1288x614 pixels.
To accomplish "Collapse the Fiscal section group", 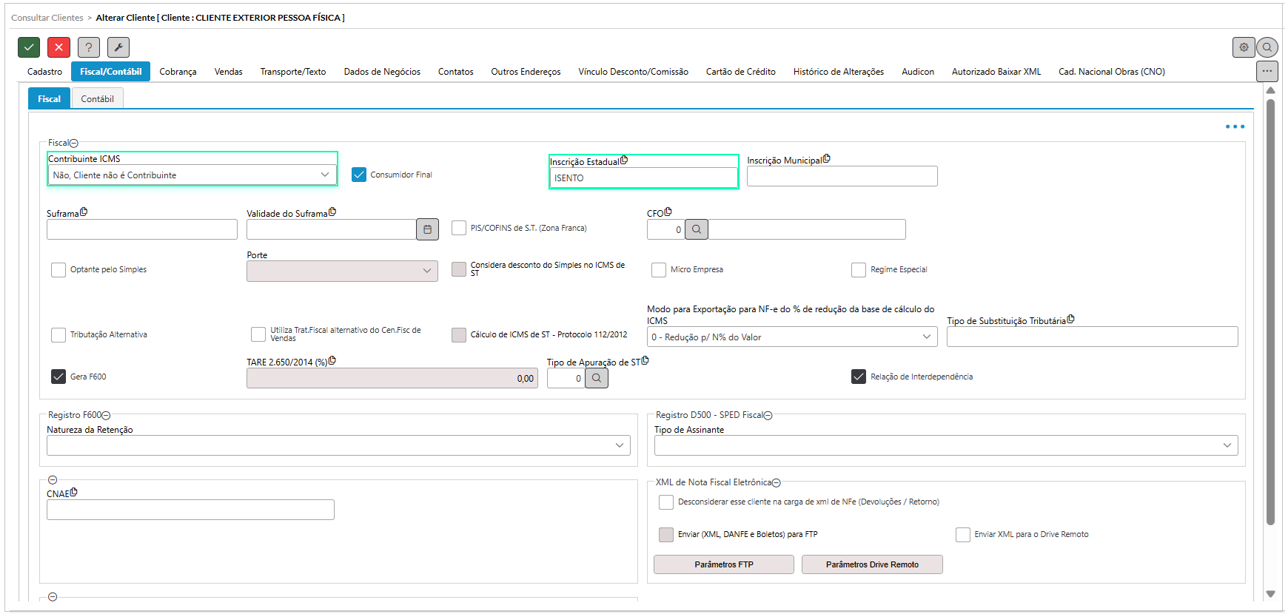I will (74, 144).
